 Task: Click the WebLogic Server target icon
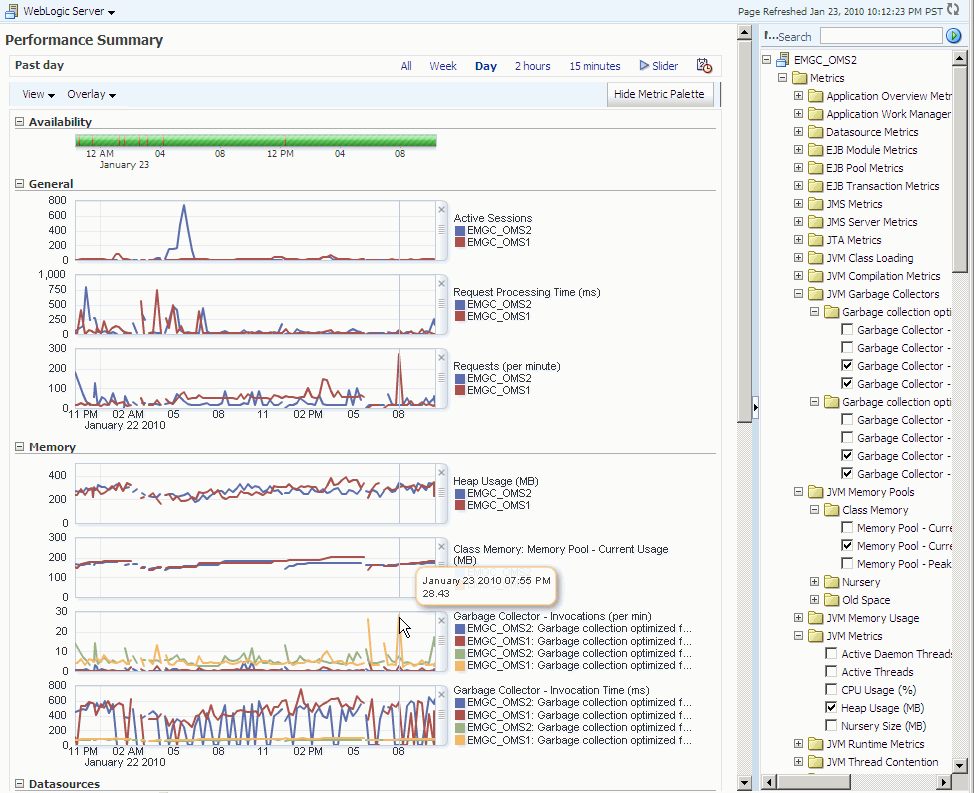click(11, 11)
